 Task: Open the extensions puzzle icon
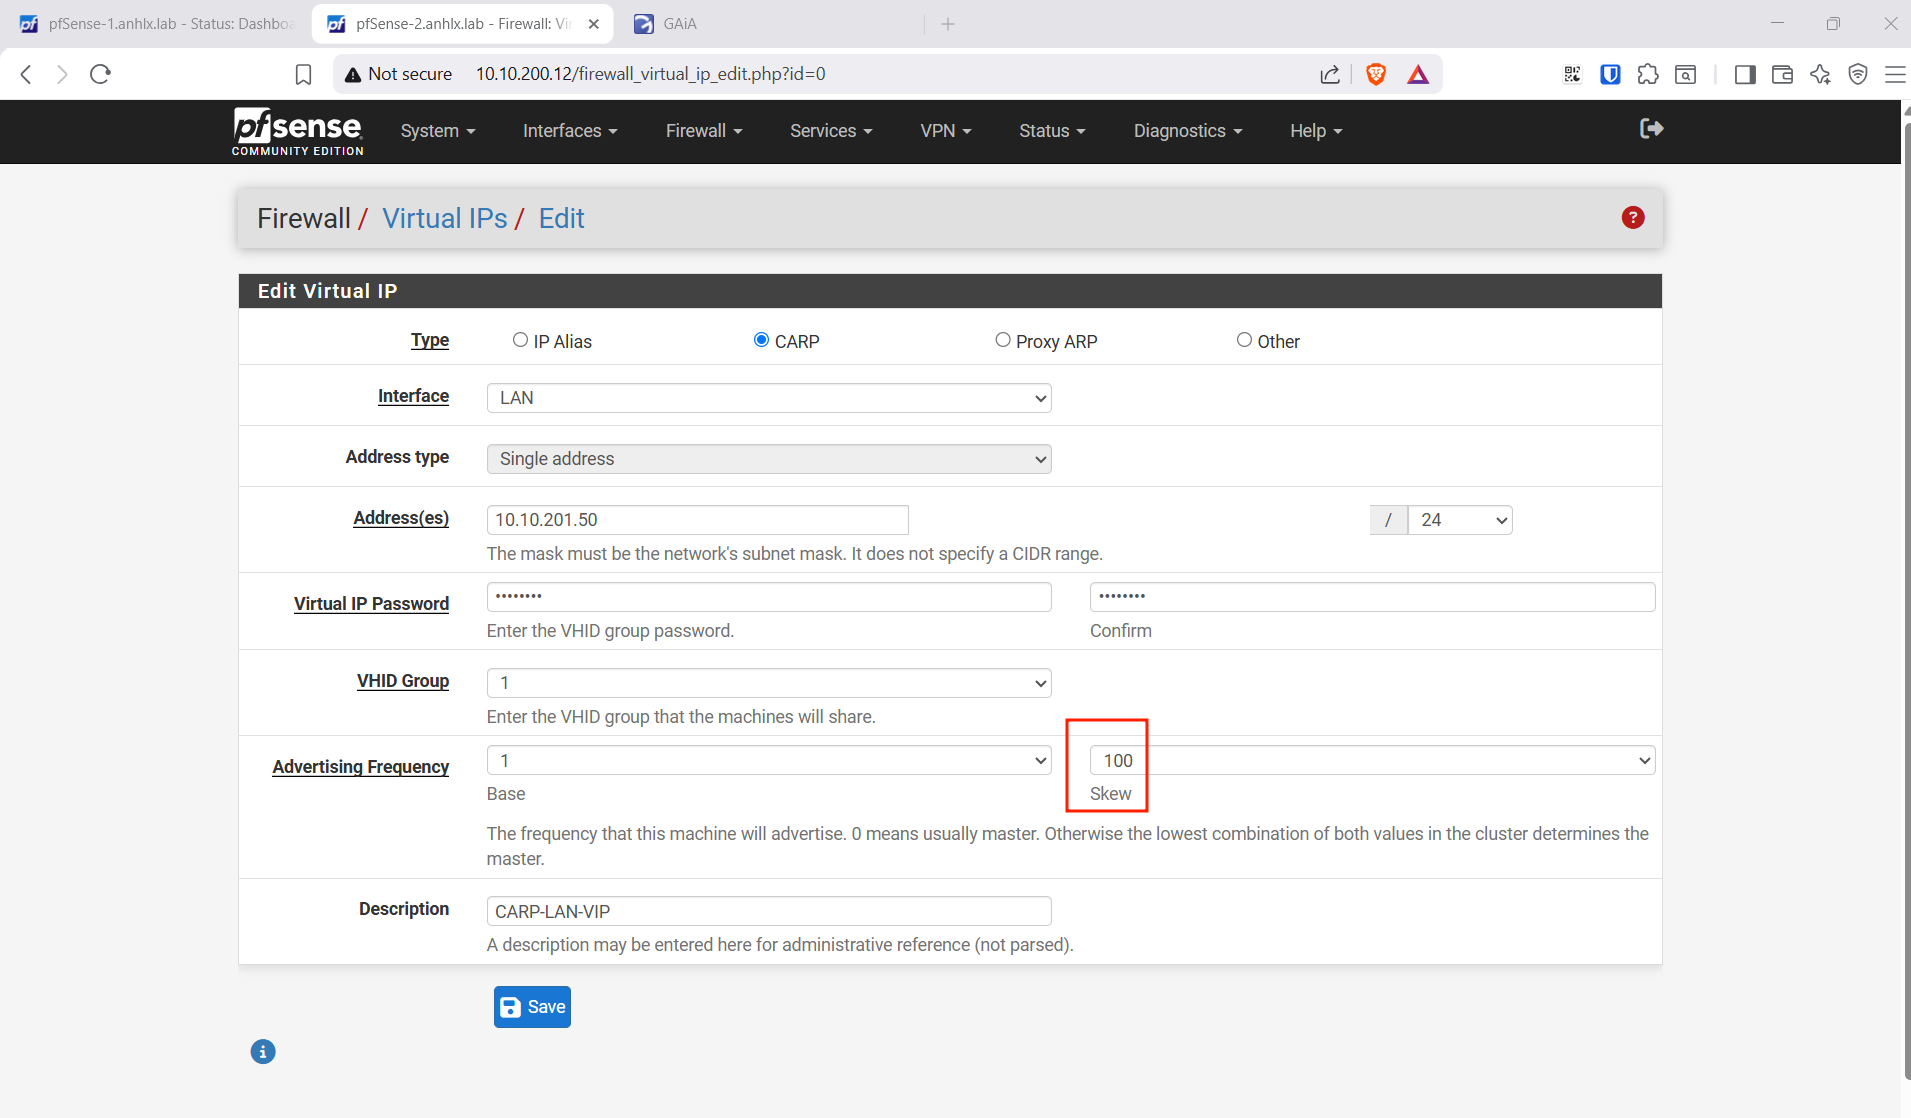[1648, 74]
